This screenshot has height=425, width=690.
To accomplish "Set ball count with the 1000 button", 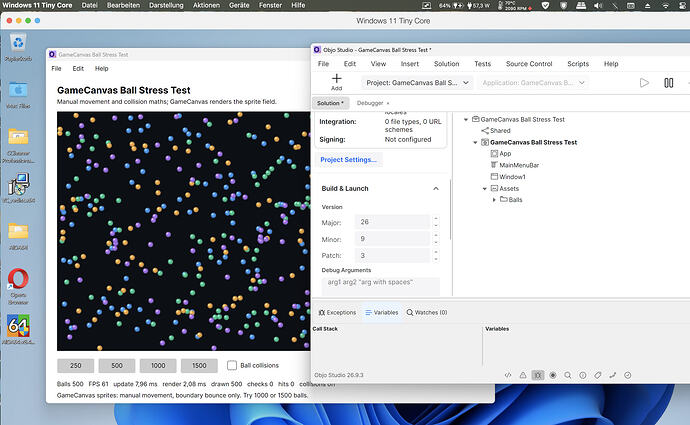I will (x=158, y=366).
